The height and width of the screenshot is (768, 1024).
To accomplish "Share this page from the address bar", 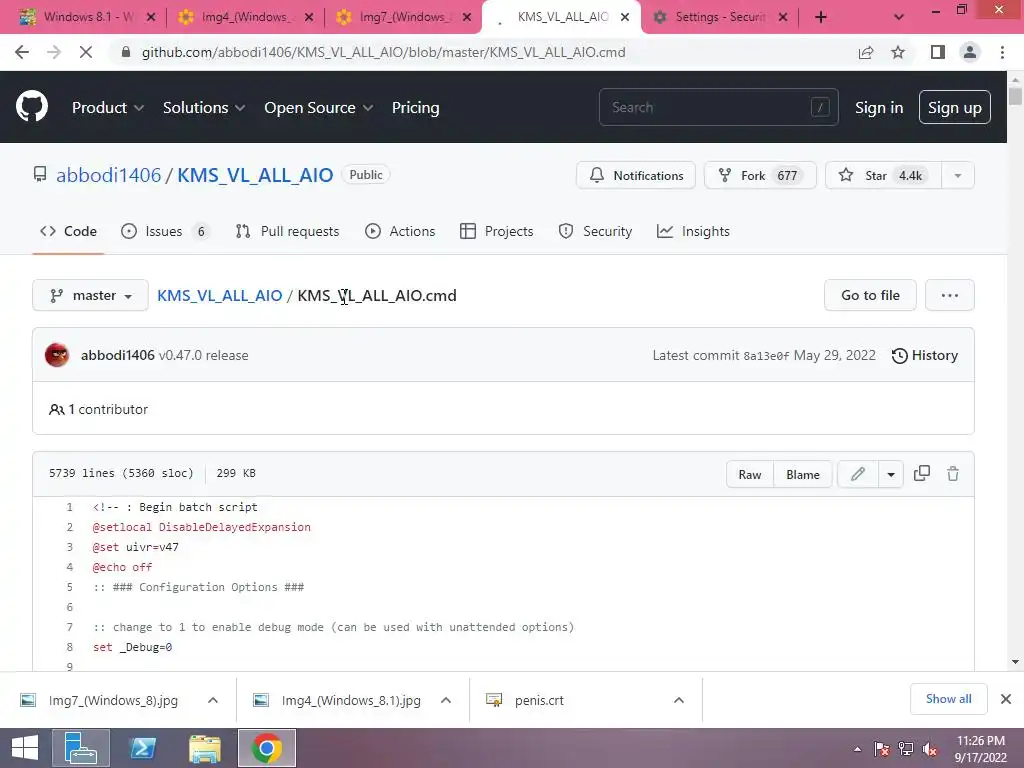I will tap(866, 52).
